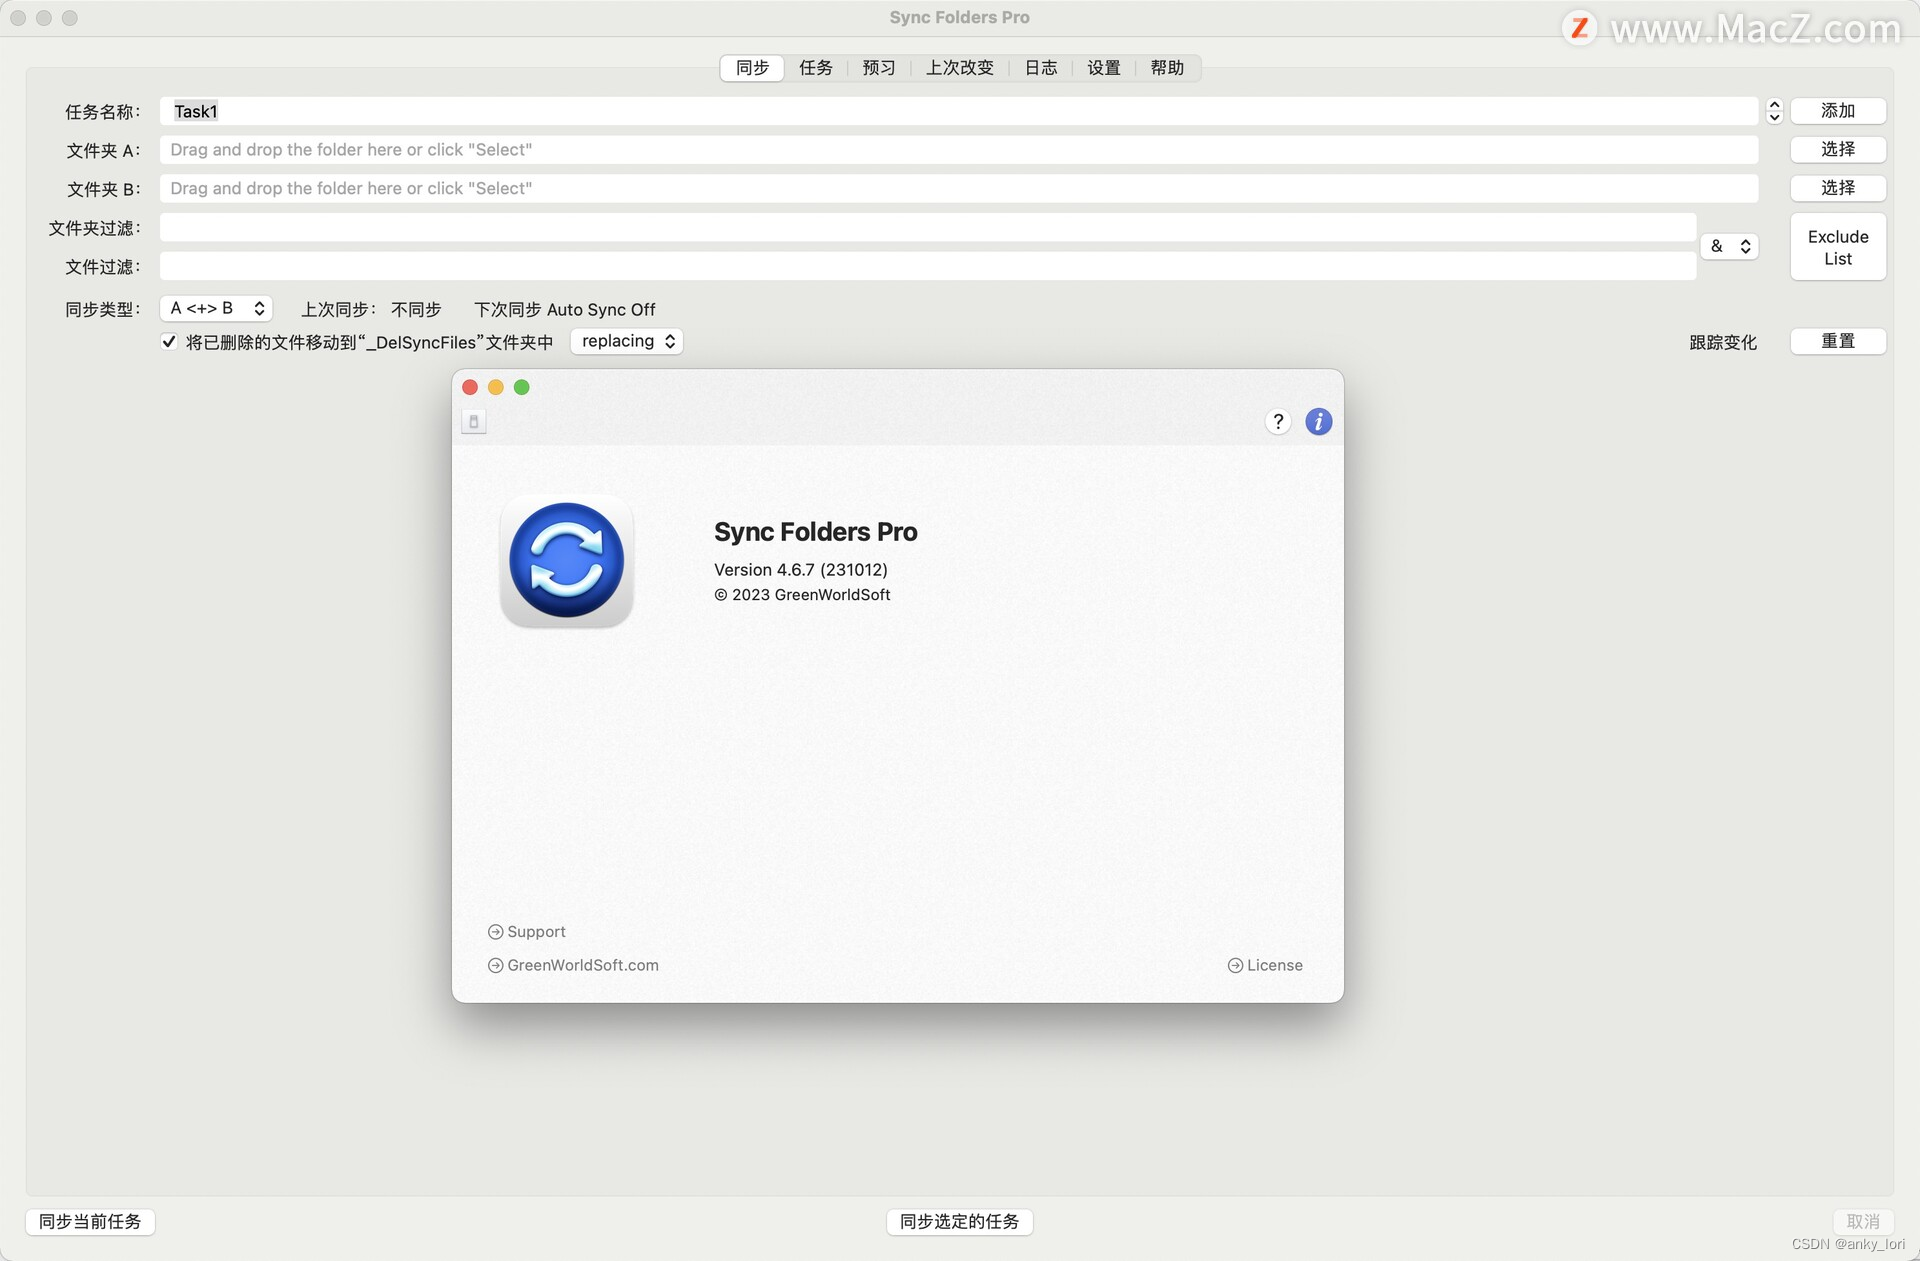Click the 重置 button
The width and height of the screenshot is (1920, 1261).
[1838, 342]
